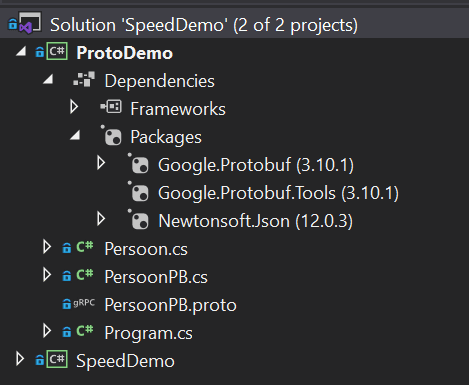The width and height of the screenshot is (469, 385).
Task: Click the C# project icon beside SpeedDemo
Action: [57, 359]
